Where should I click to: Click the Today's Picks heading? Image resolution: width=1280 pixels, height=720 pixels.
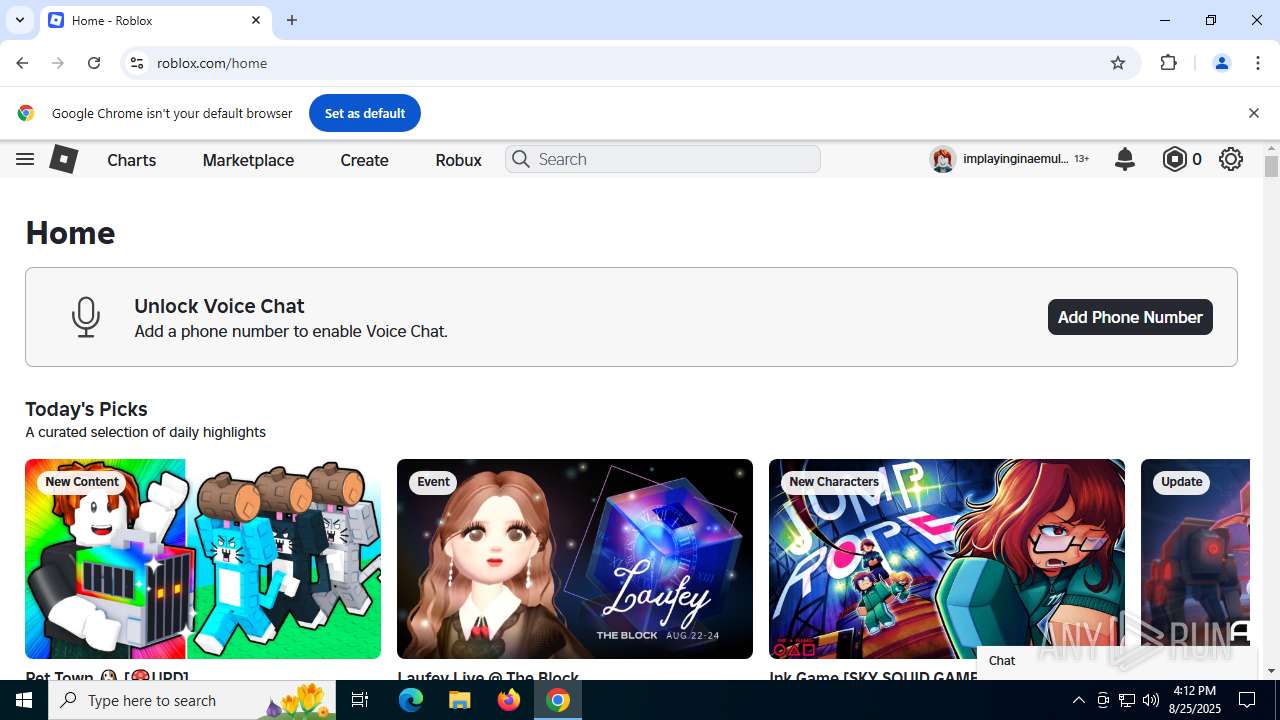(86, 409)
